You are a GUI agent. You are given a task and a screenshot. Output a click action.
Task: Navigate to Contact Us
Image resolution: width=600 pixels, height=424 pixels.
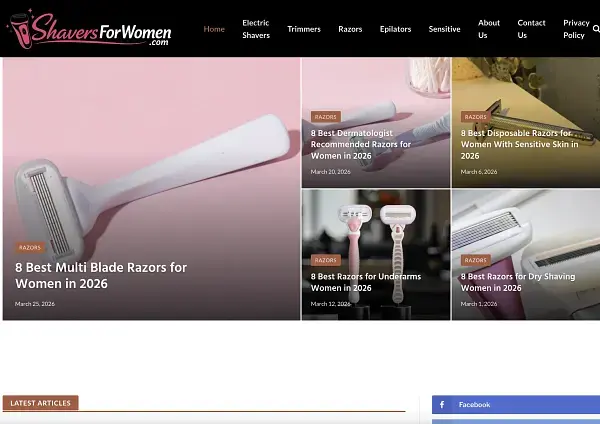coord(531,29)
